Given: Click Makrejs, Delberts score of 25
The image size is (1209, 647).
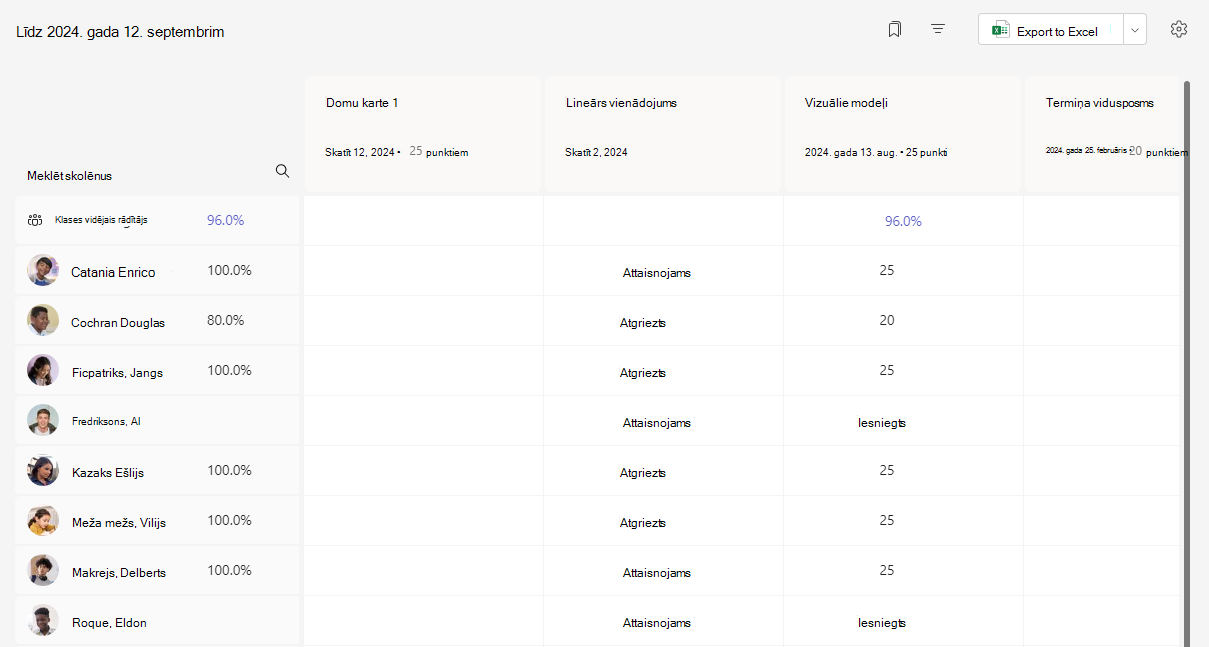Looking at the screenshot, I should coord(887,570).
